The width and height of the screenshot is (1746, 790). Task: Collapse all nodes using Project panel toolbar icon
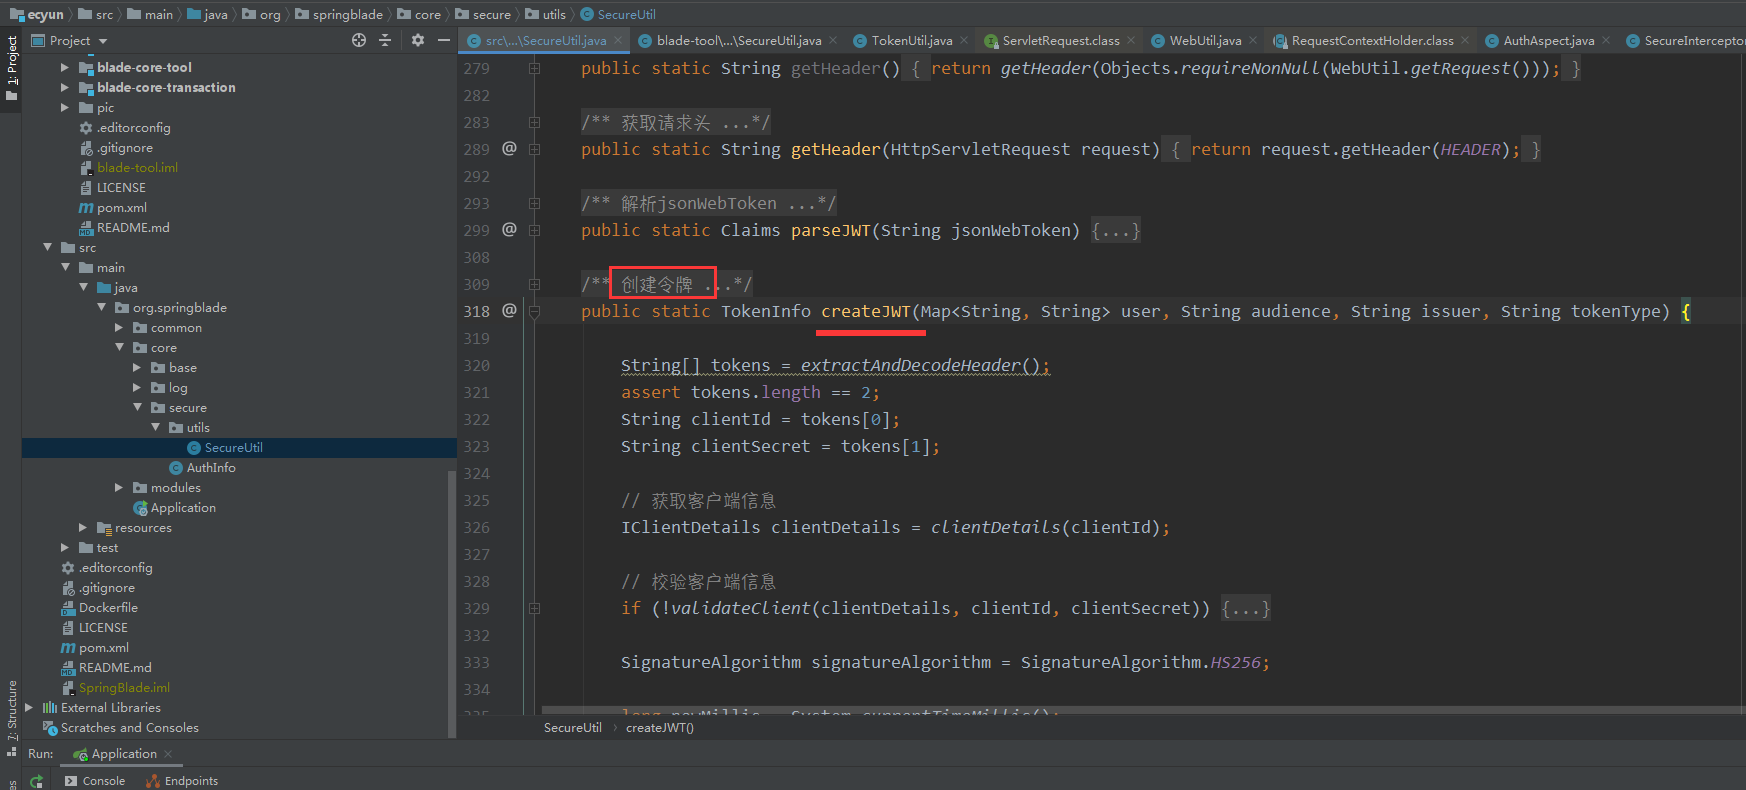[x=385, y=40]
